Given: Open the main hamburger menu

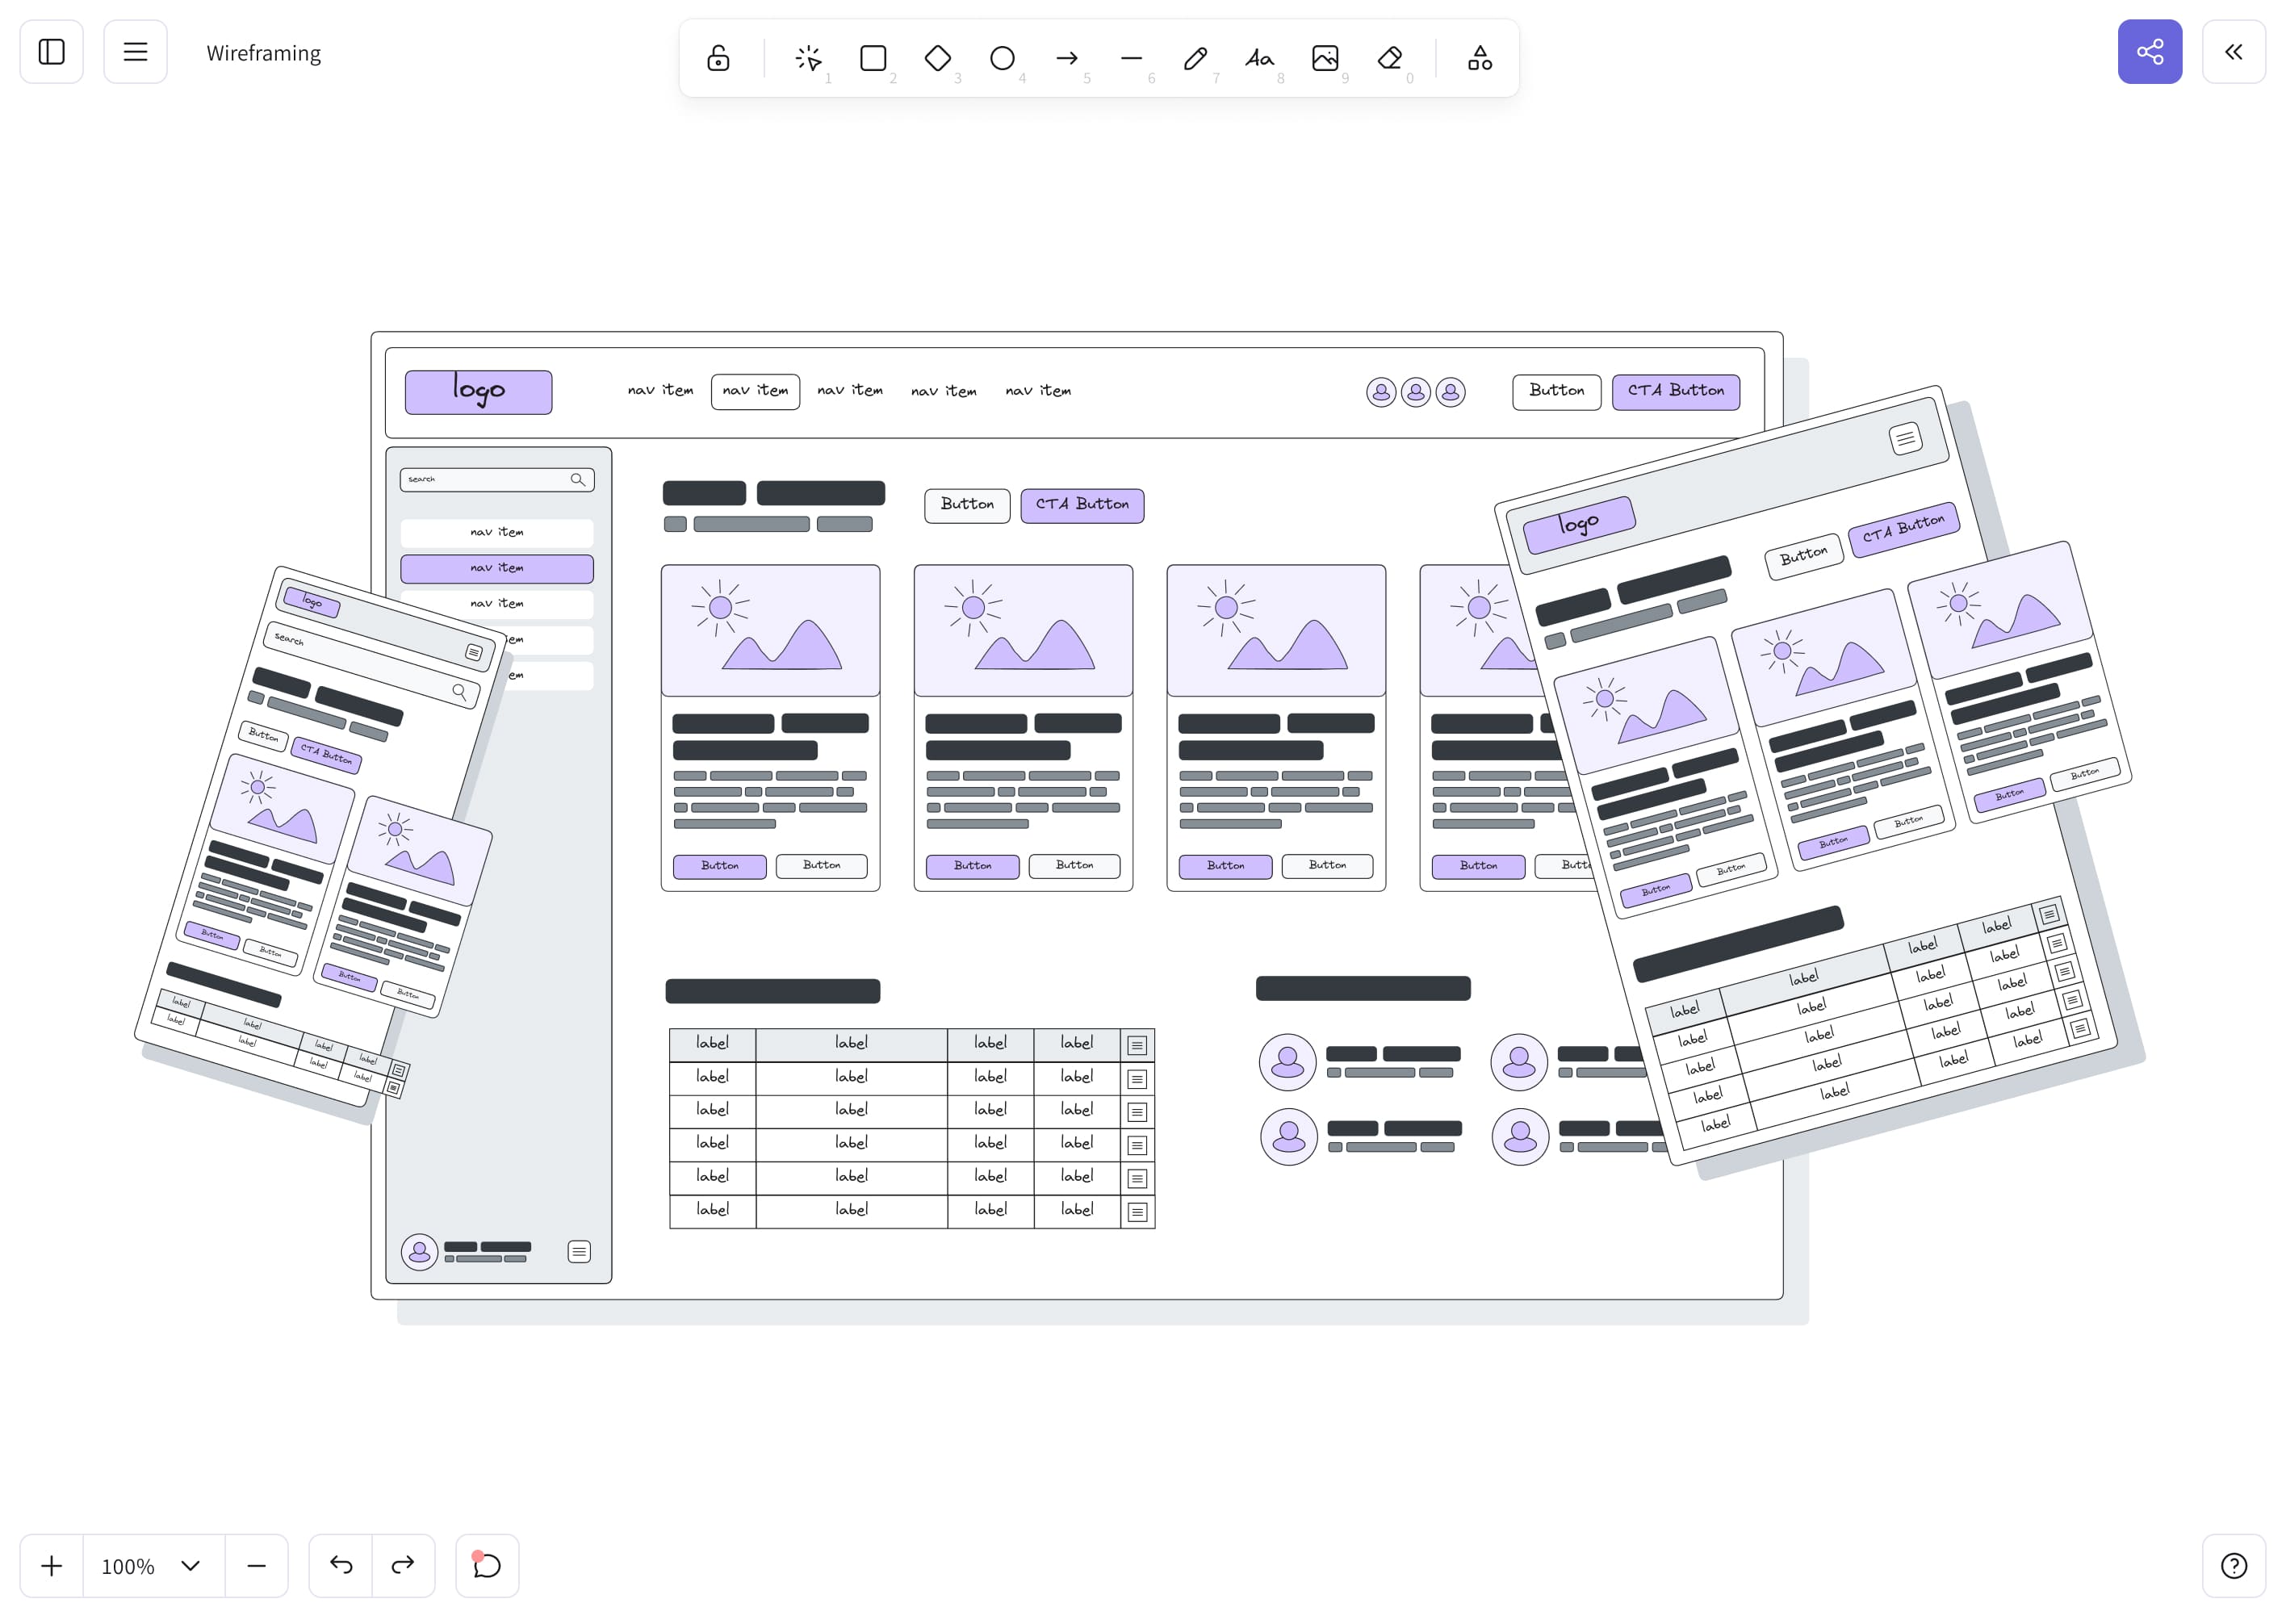Looking at the screenshot, I should click(135, 51).
